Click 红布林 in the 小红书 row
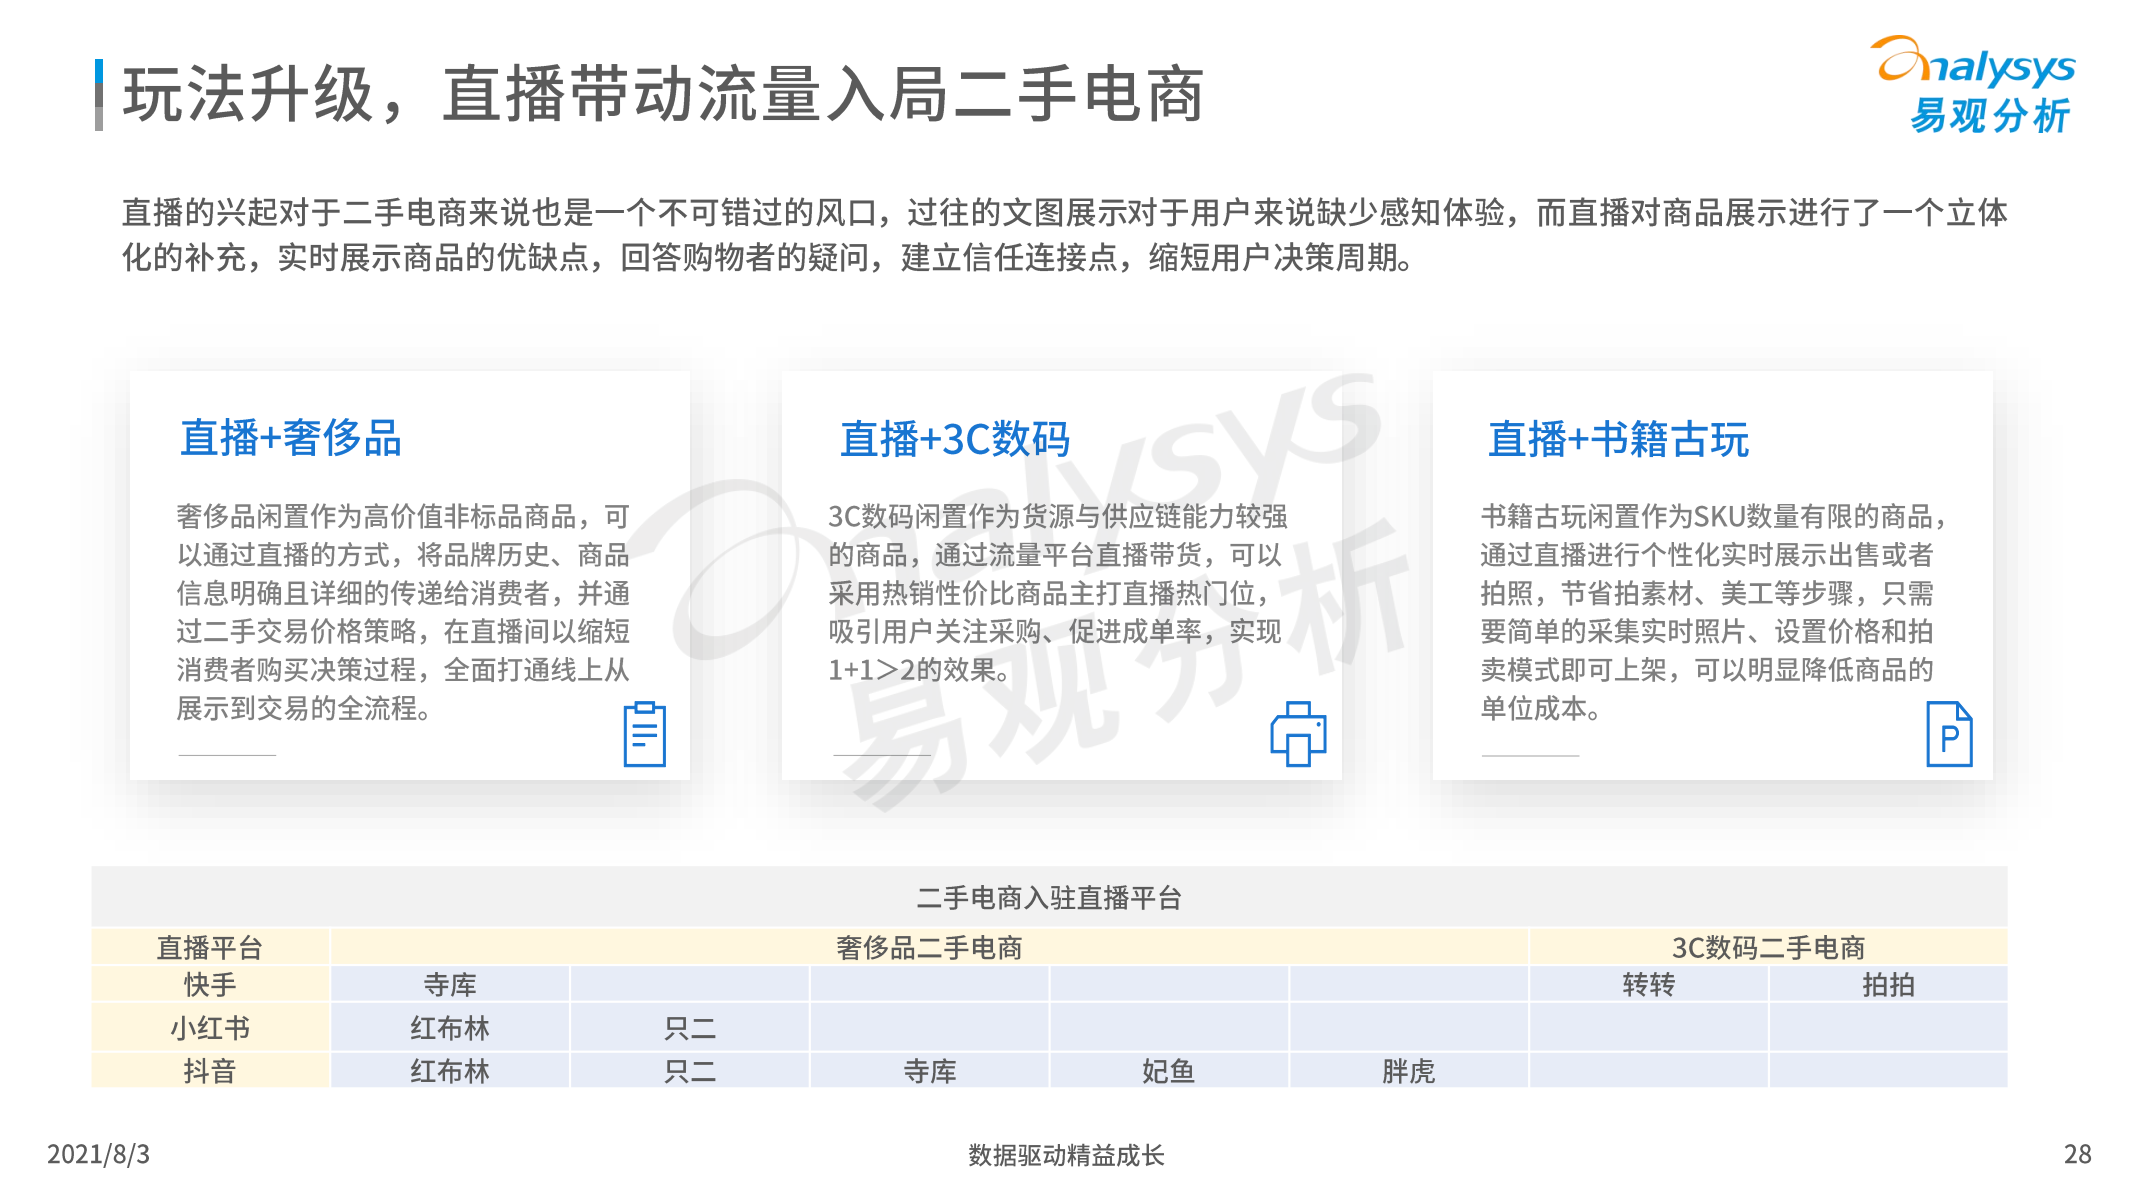Viewport: 2133px width, 1200px height. tap(450, 1028)
